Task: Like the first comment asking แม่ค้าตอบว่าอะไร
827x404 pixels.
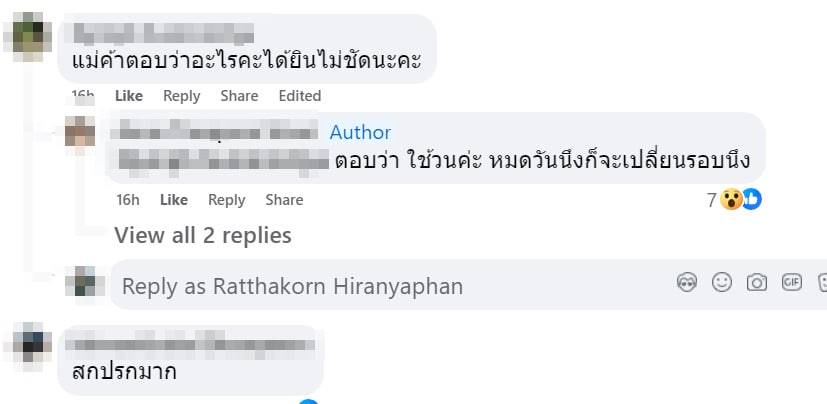Action: tap(129, 96)
